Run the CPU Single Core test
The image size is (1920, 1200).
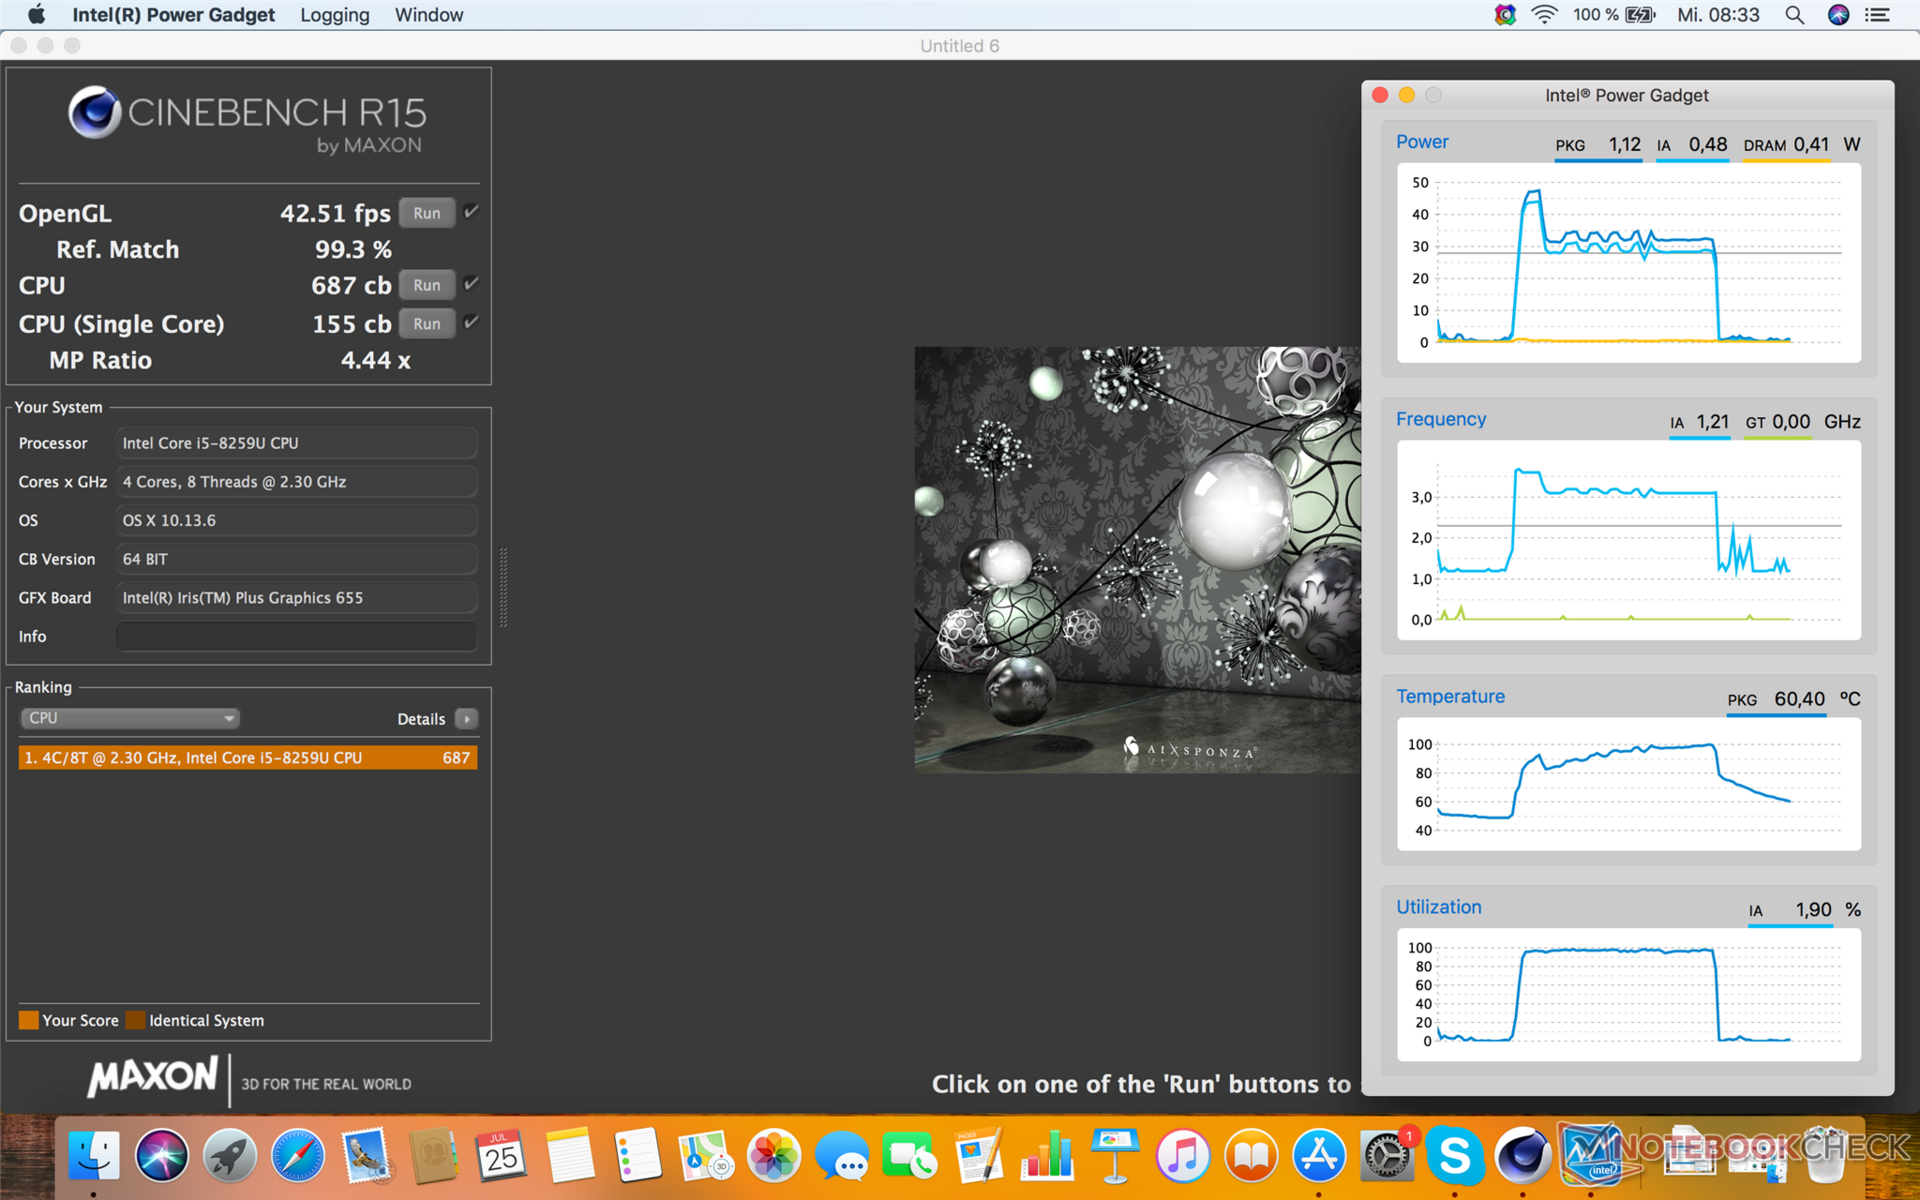tap(427, 324)
